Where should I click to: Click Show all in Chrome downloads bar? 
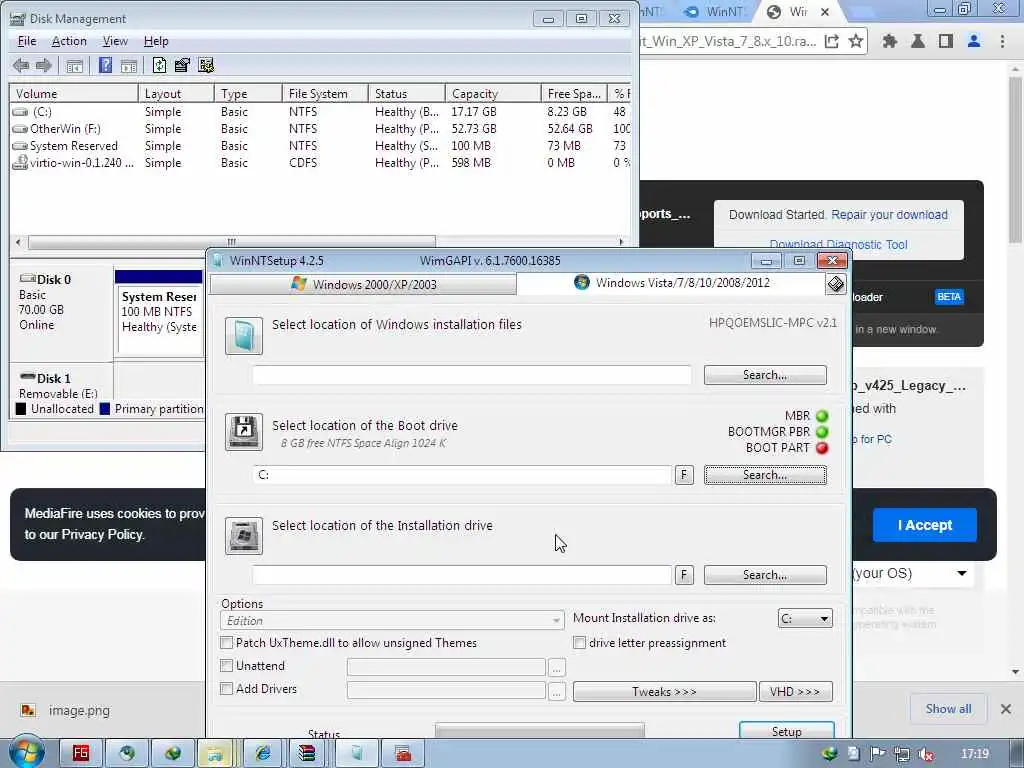tap(948, 709)
